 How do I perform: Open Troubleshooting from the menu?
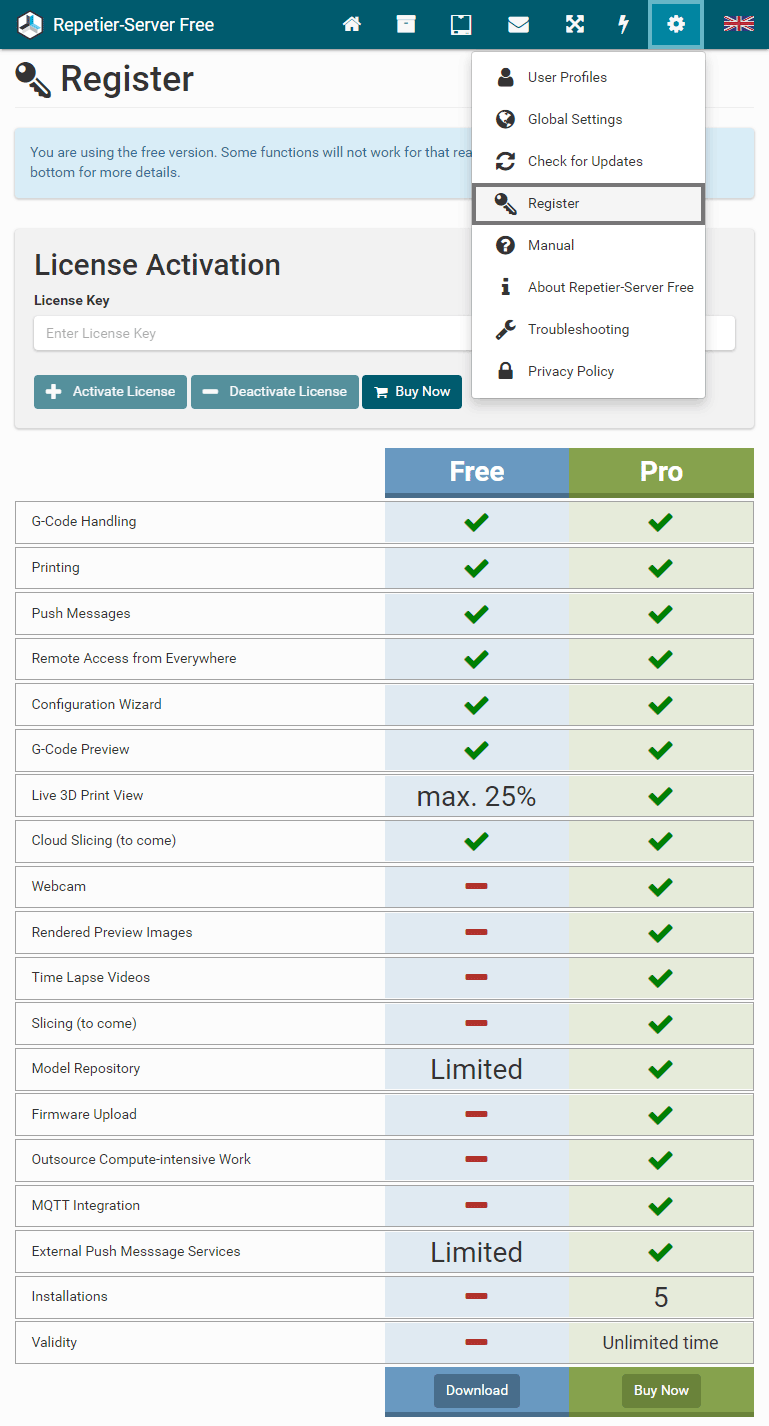pyautogui.click(x=578, y=329)
